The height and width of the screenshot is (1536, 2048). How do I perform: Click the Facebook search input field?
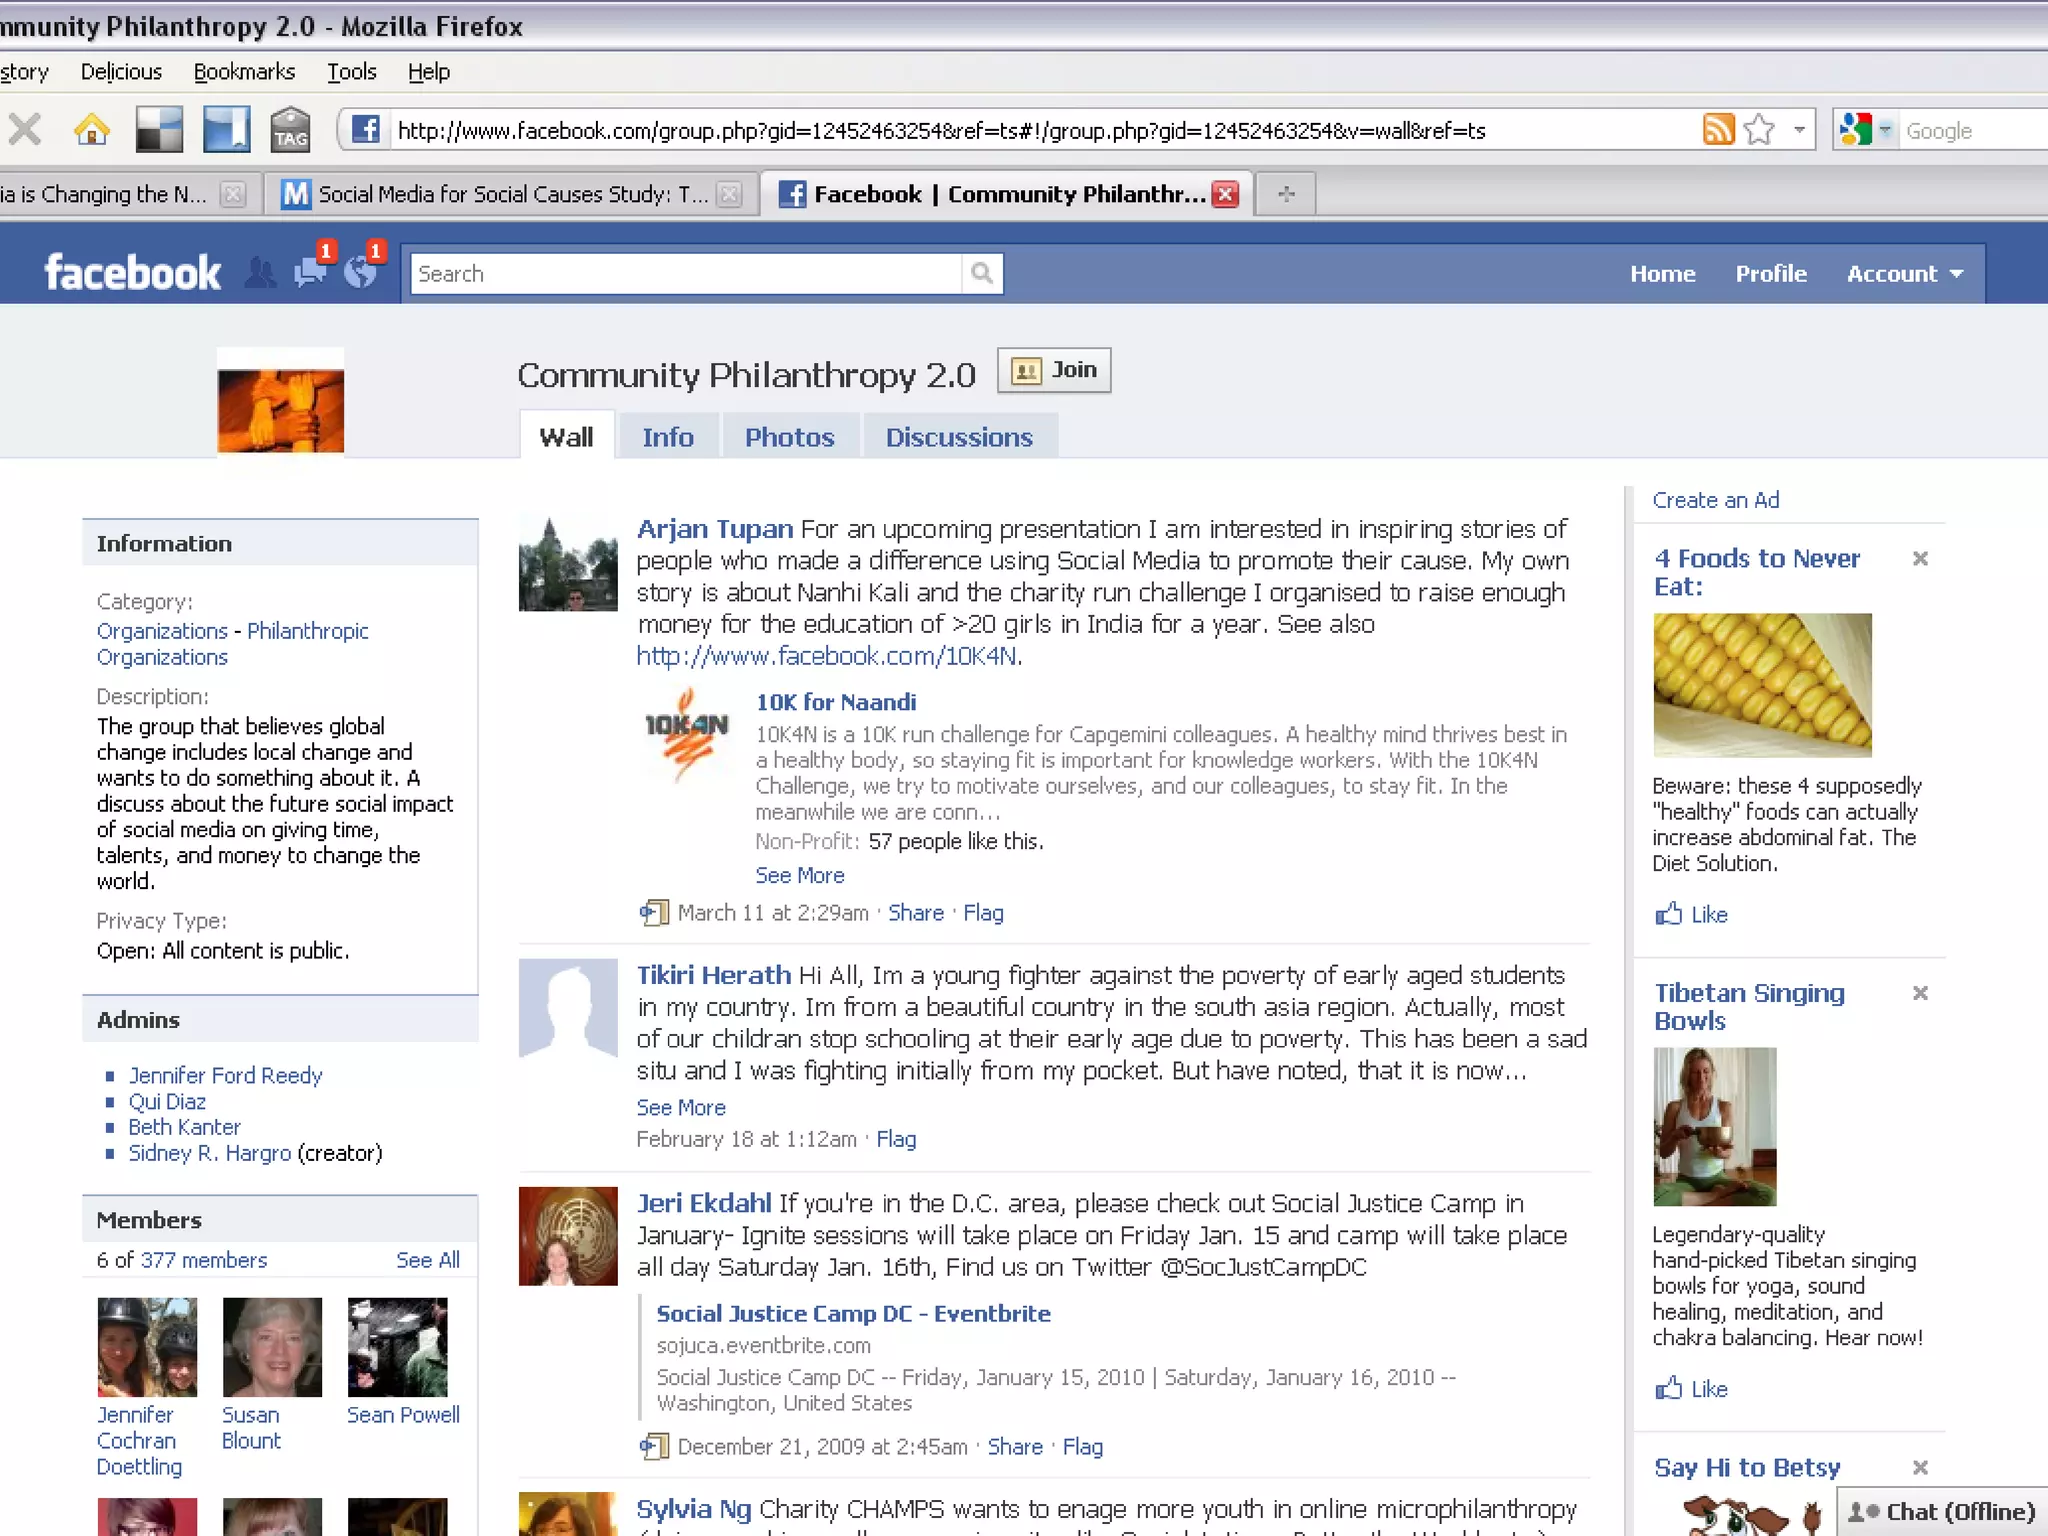[x=686, y=274]
